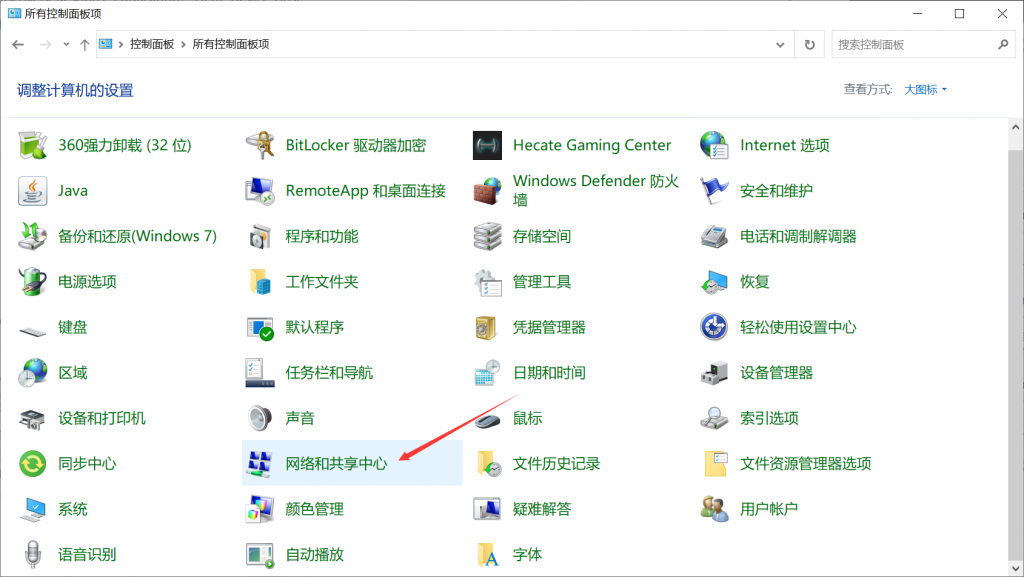Open the recent locations dropdown arrow
This screenshot has height=577, width=1024.
coord(66,44)
